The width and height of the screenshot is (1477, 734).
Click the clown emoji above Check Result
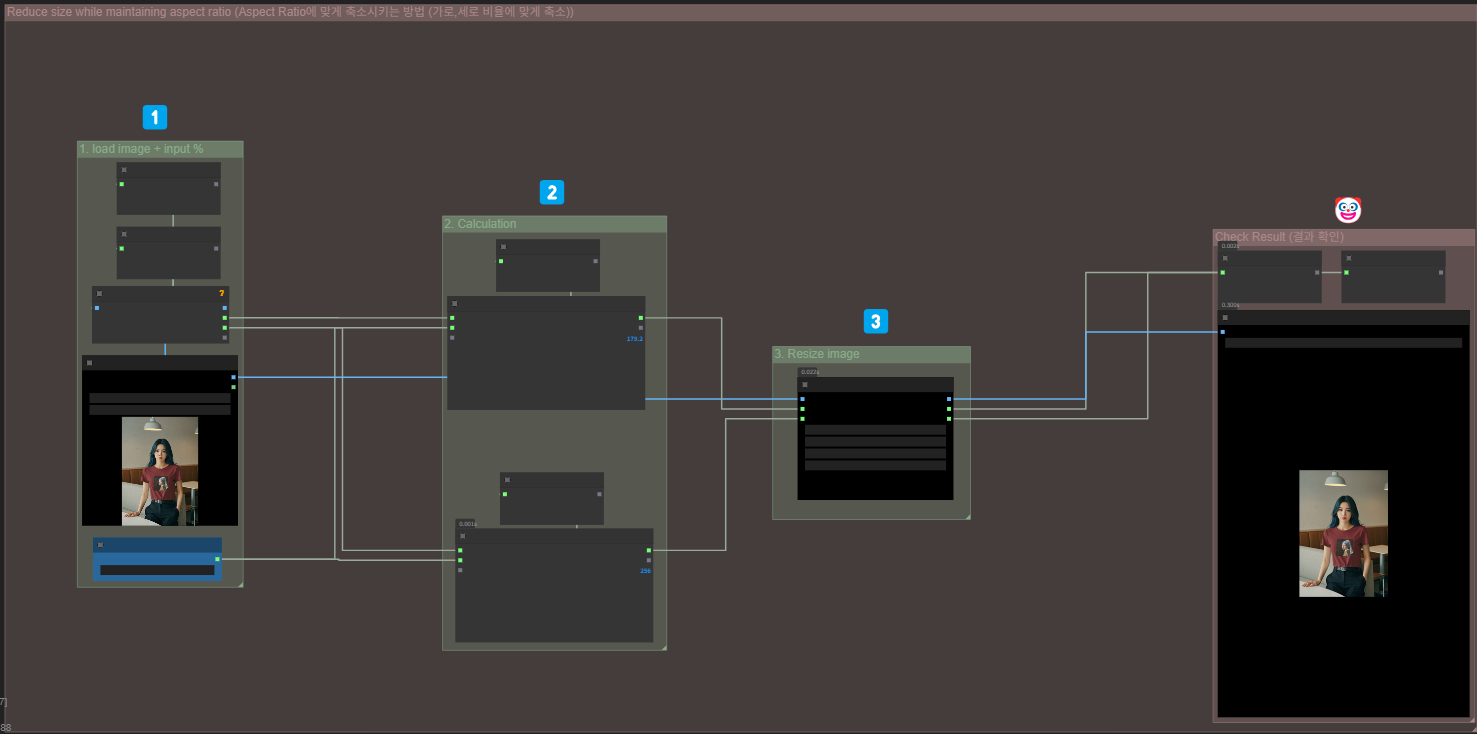click(x=1348, y=210)
